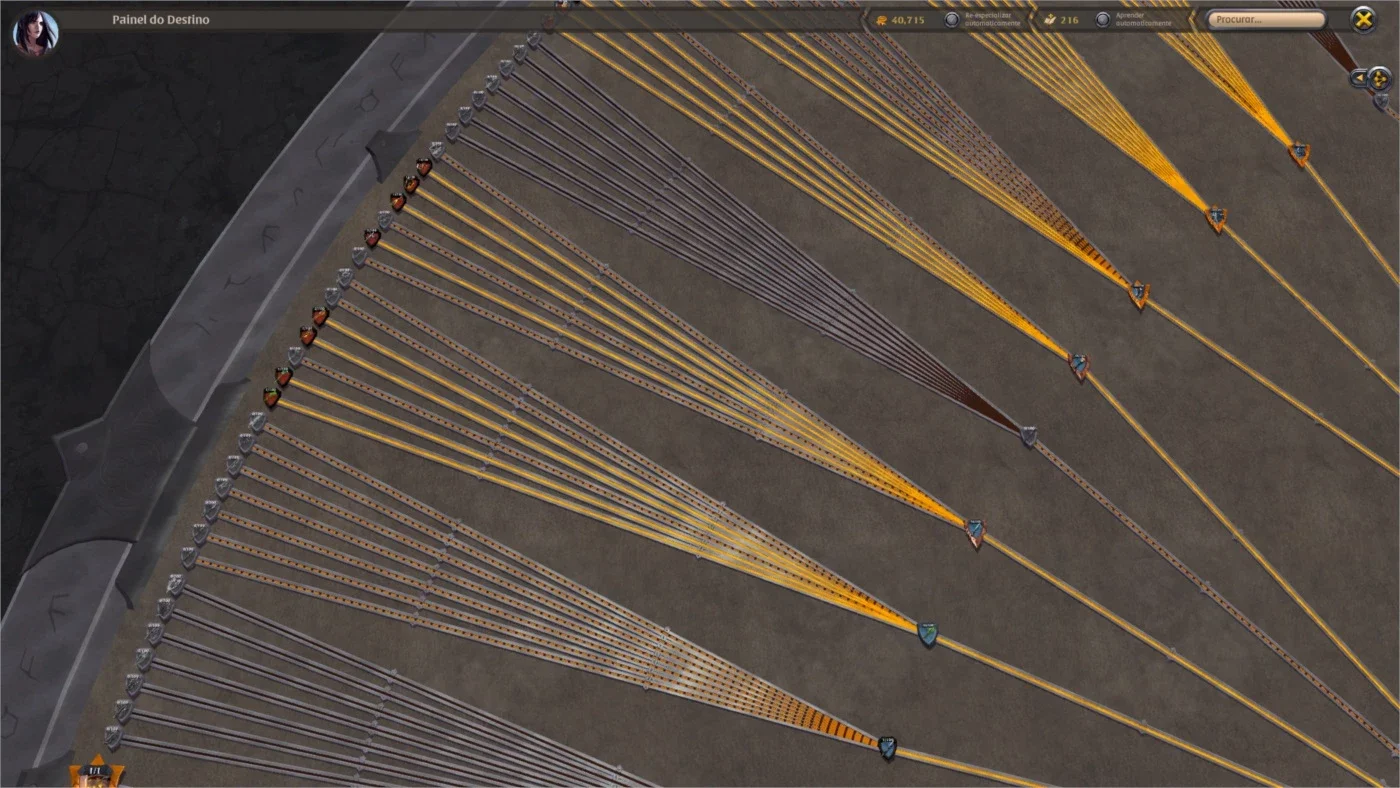
Task: Open the character portrait avatar
Action: 35,31
